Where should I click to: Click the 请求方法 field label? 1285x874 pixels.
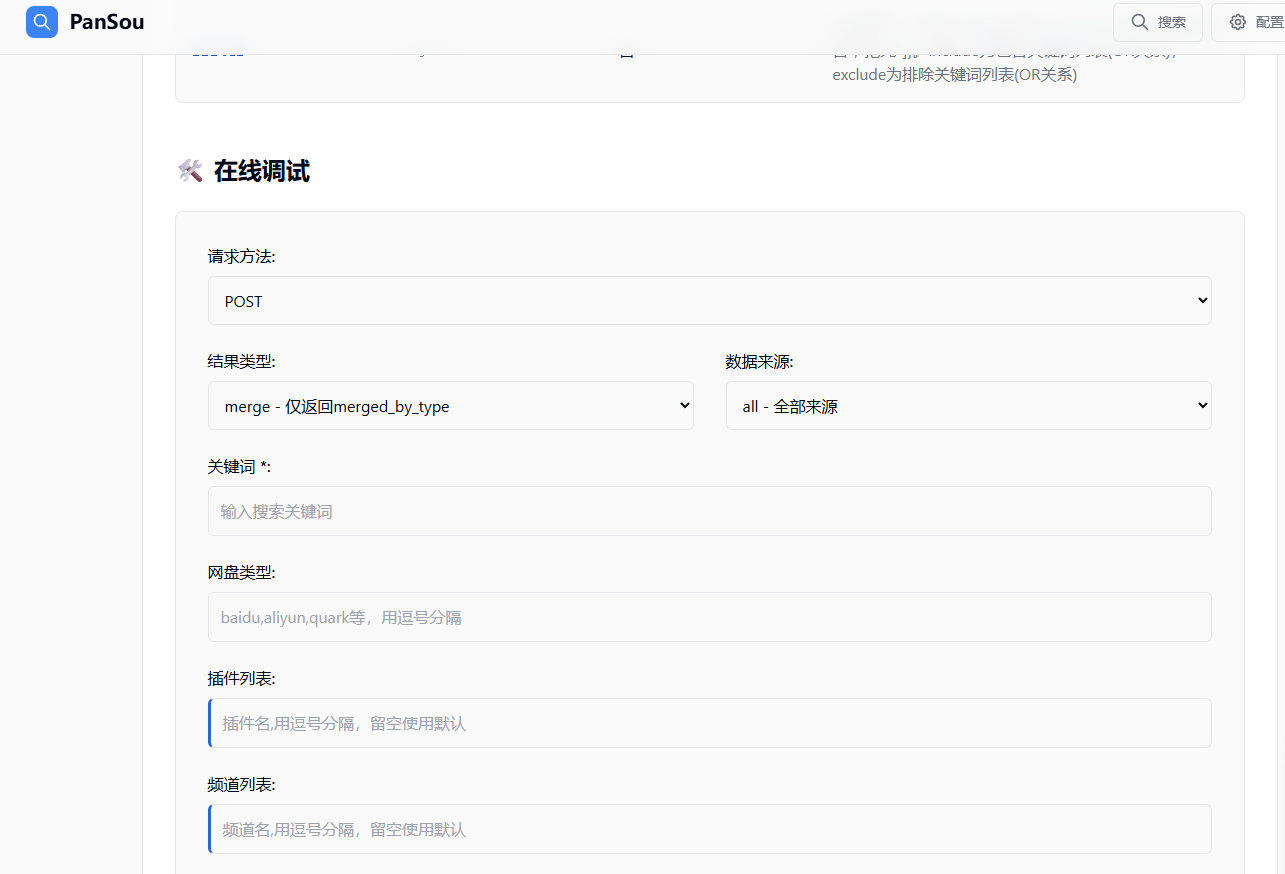point(241,257)
